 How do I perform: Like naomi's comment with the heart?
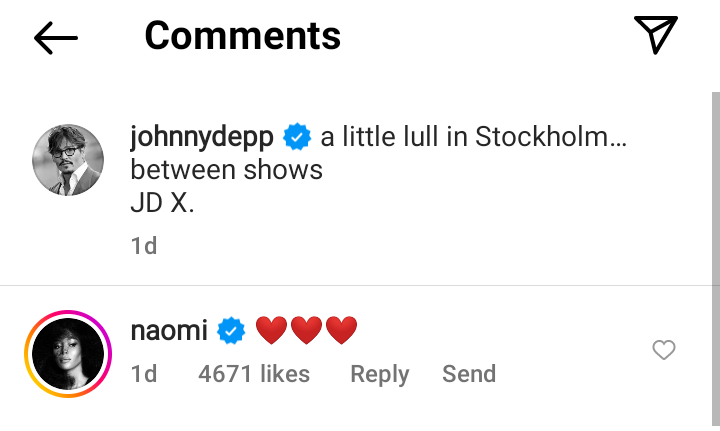coord(663,350)
